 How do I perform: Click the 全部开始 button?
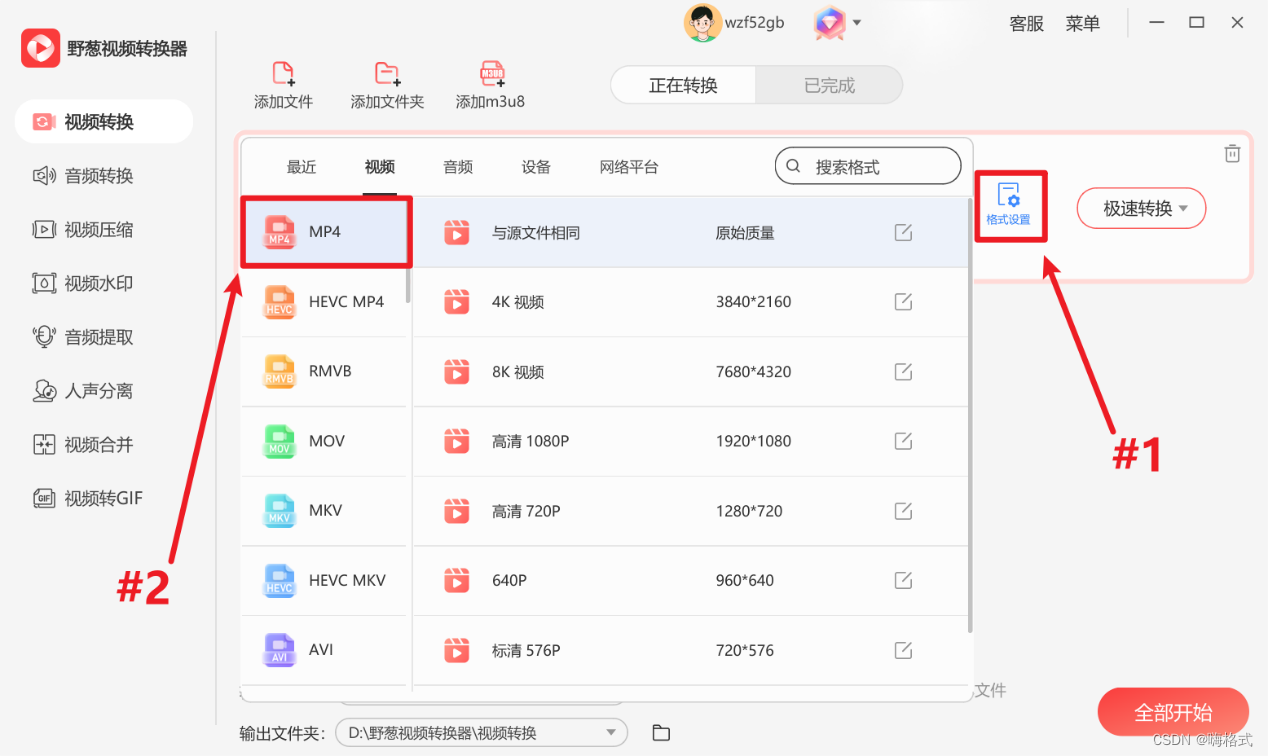point(1173,713)
